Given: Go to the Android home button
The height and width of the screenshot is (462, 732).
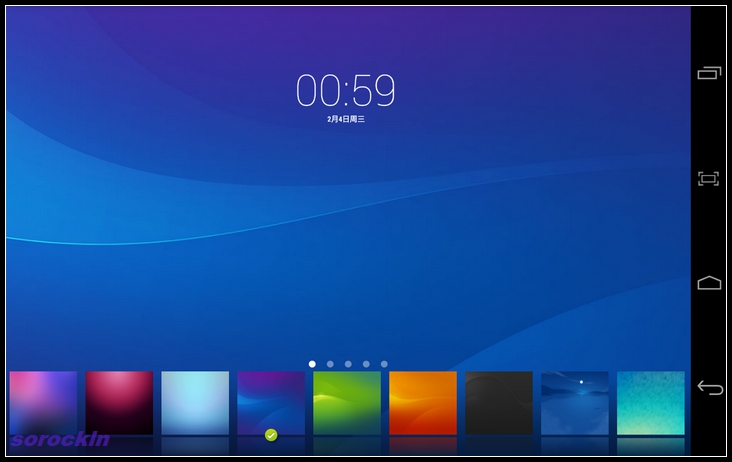Looking at the screenshot, I should point(709,283).
